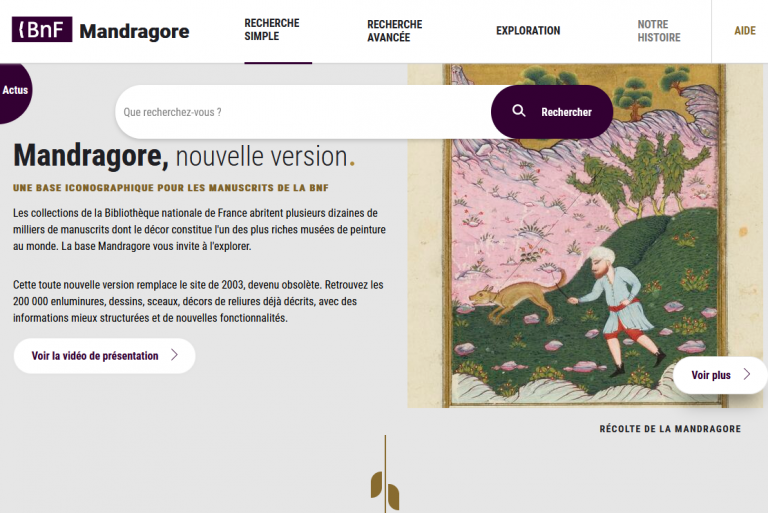The height and width of the screenshot is (513, 768).
Task: Click the magnifying glass search icon
Action: click(x=519, y=111)
